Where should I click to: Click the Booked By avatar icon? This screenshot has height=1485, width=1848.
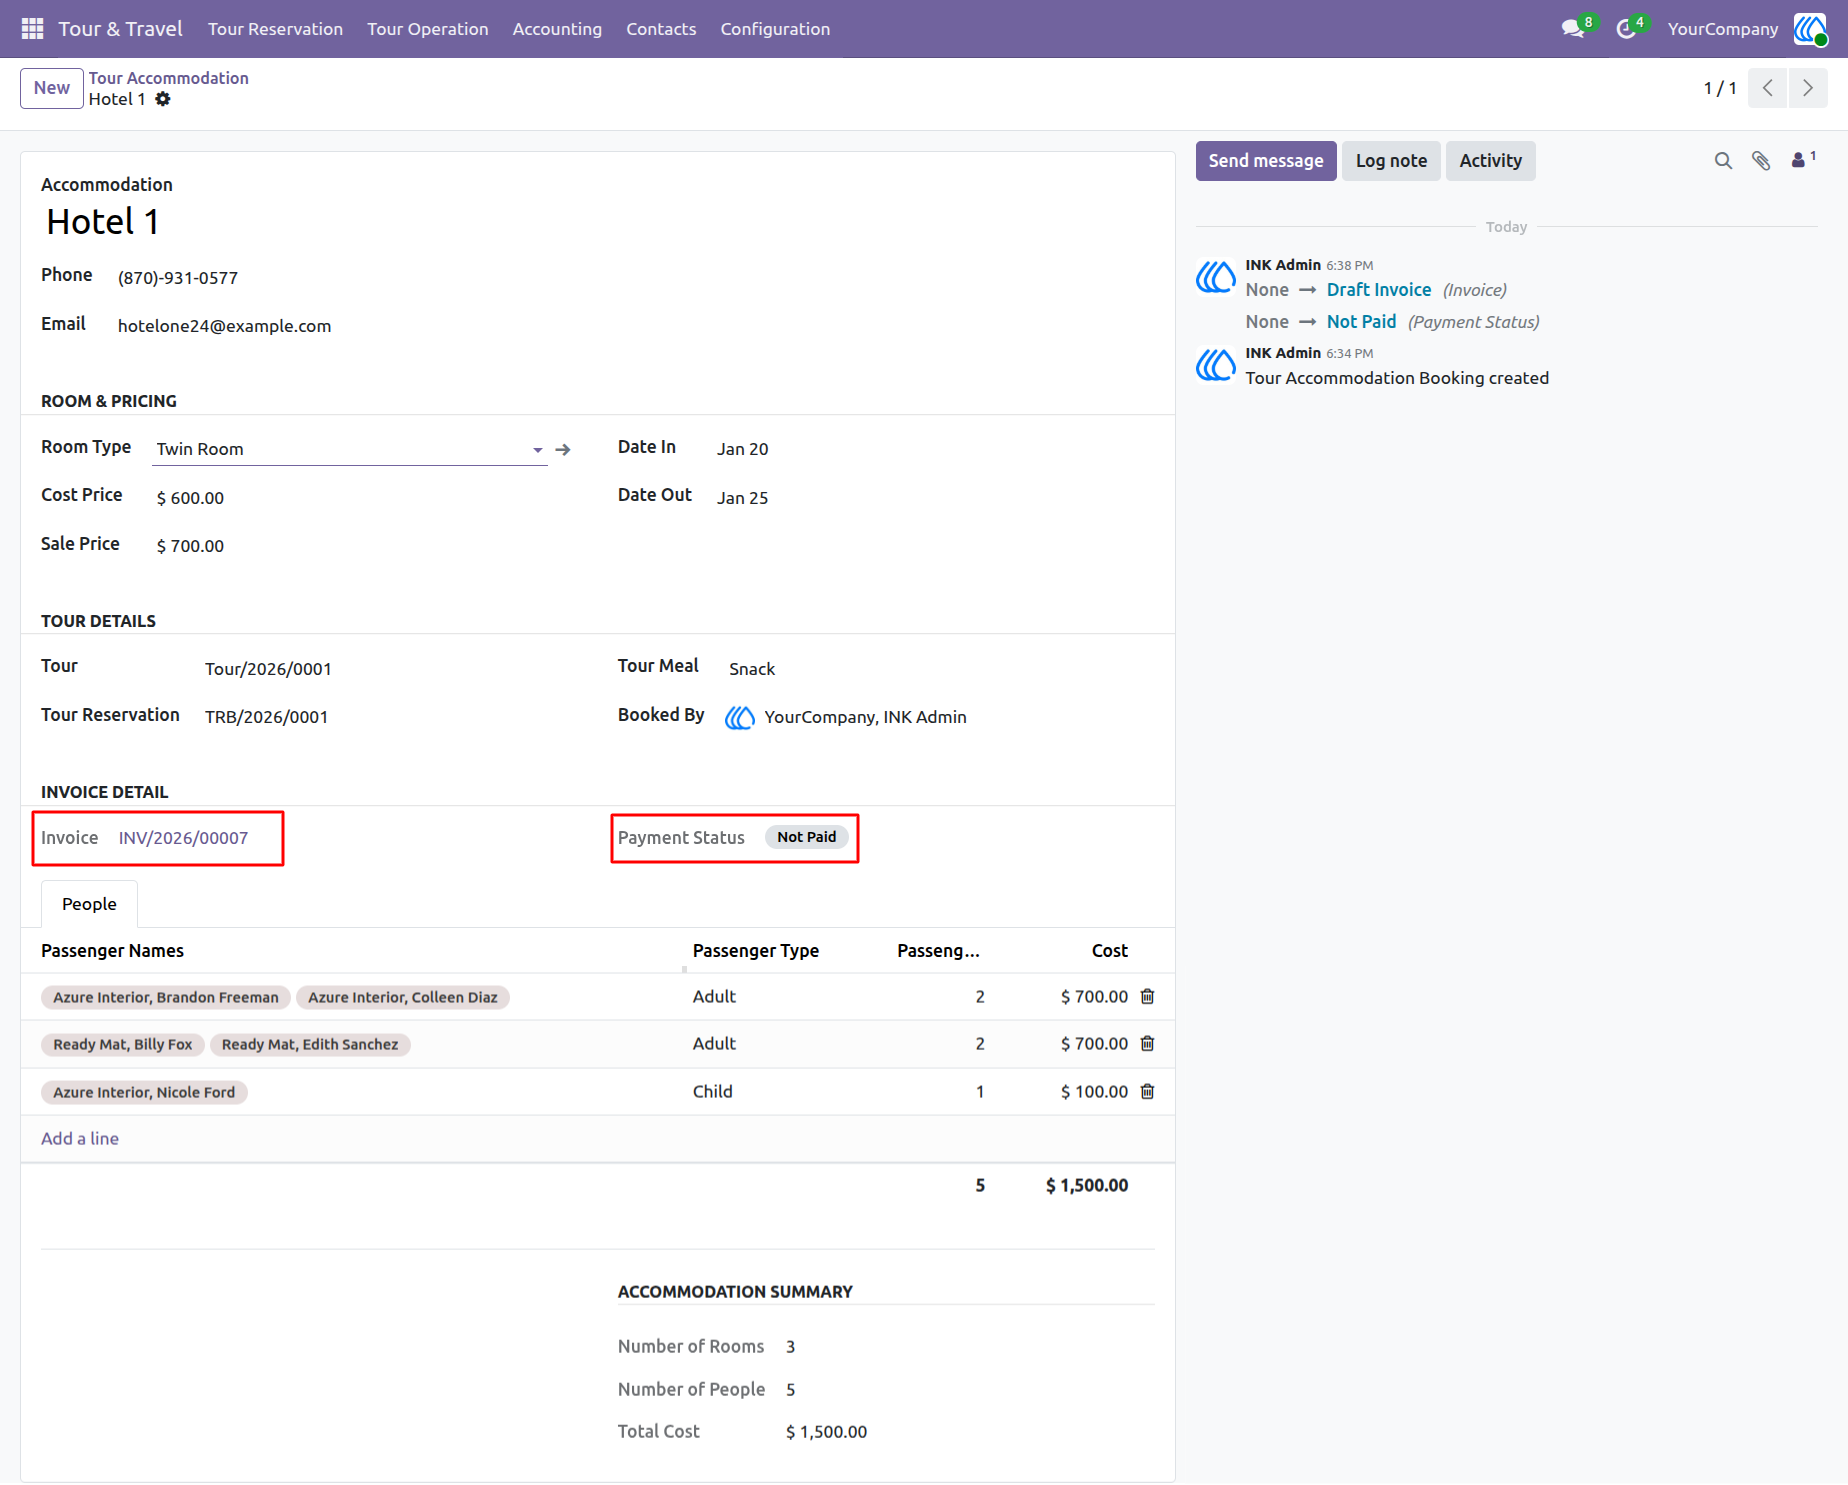pos(740,718)
